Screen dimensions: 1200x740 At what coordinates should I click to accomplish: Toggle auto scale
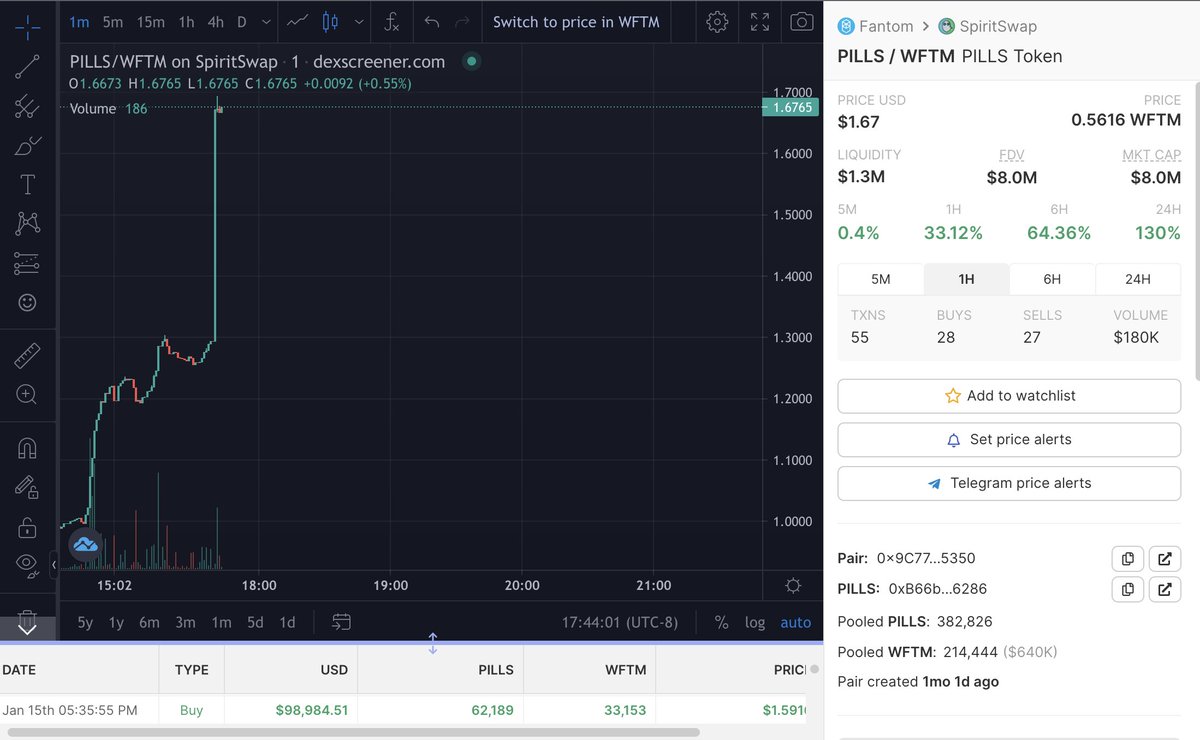click(796, 622)
